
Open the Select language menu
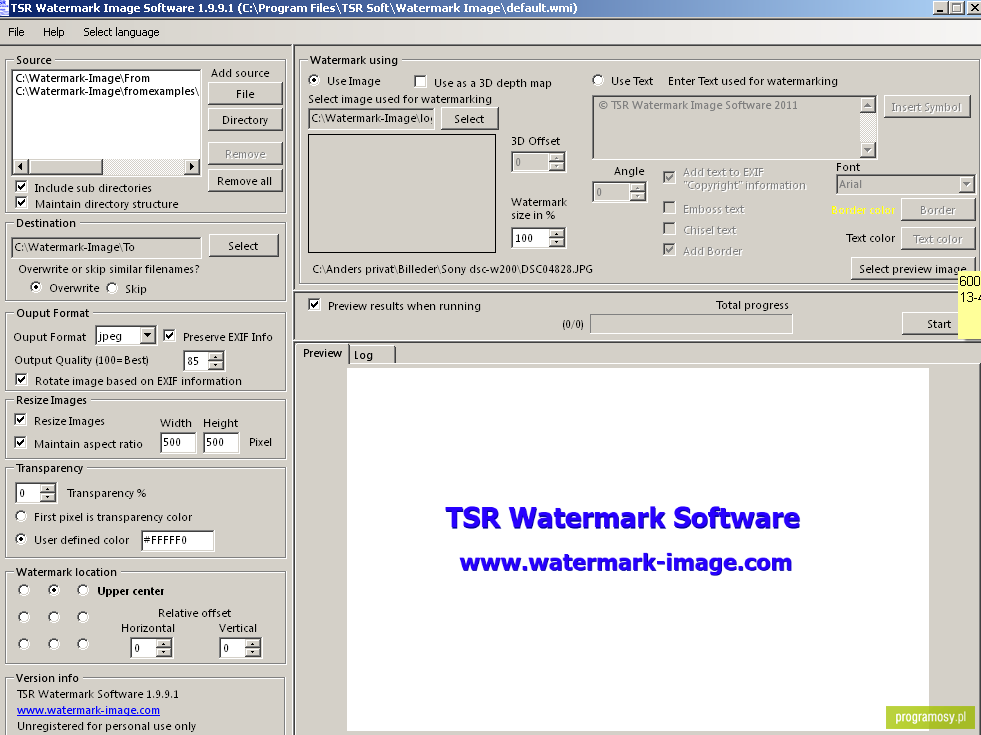click(121, 32)
